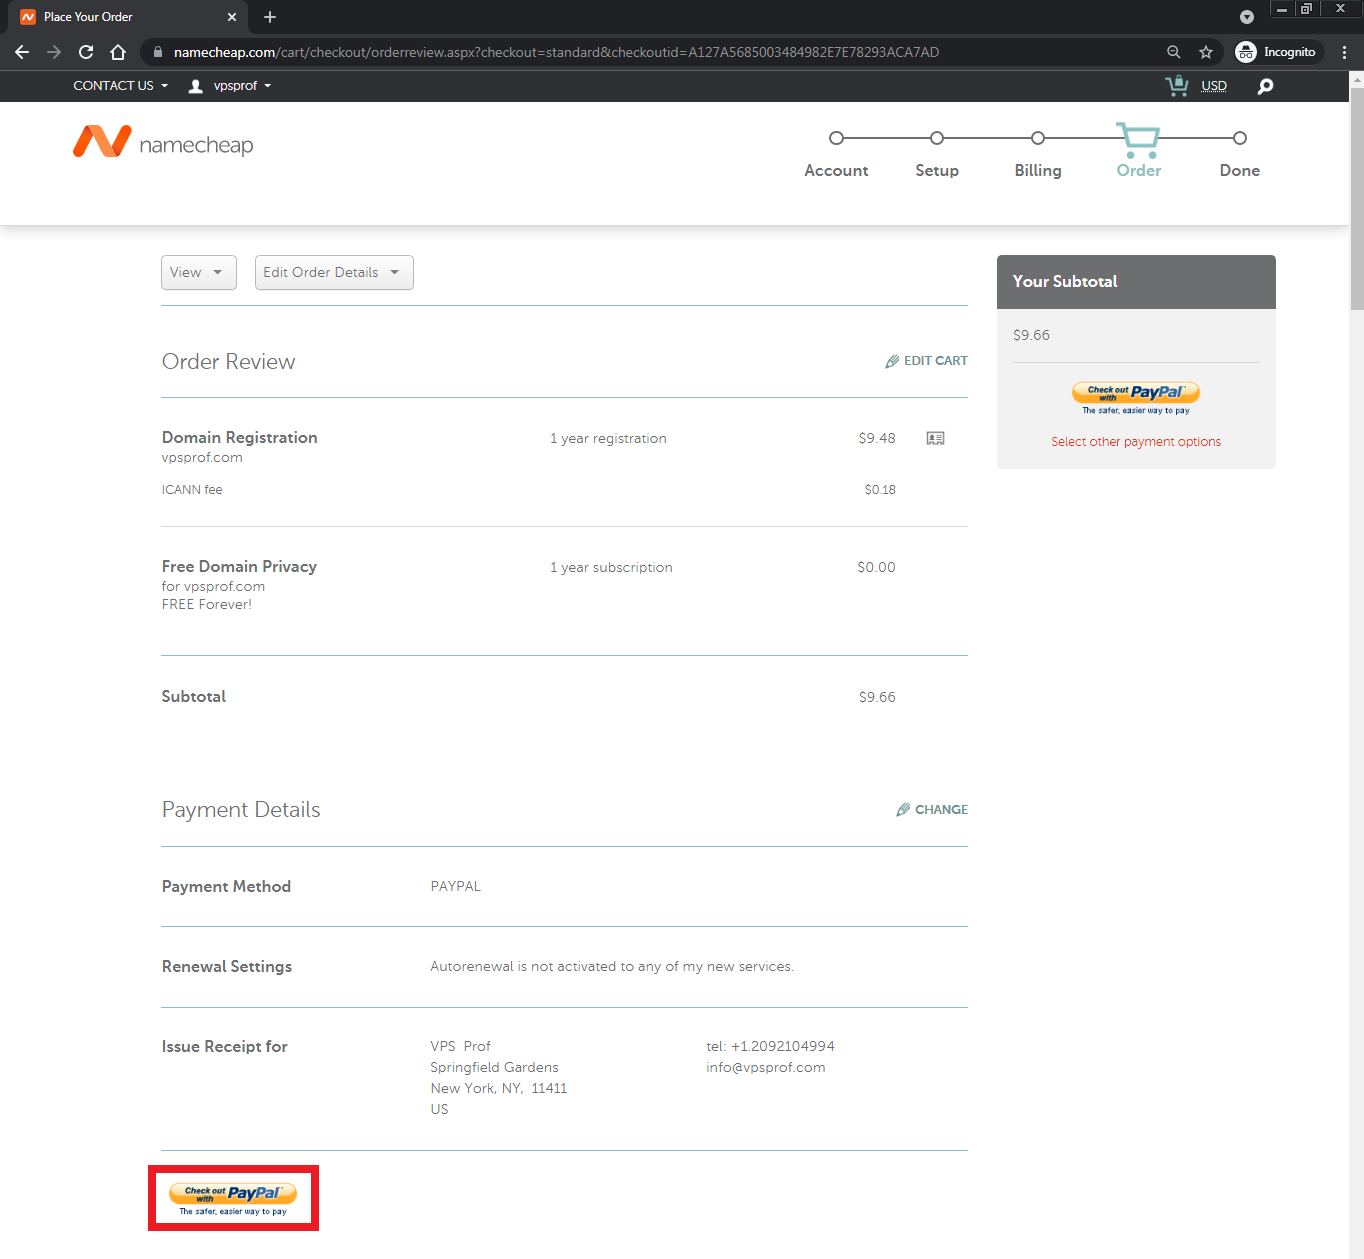Open the View dropdown
This screenshot has height=1259, width=1364.
(199, 272)
